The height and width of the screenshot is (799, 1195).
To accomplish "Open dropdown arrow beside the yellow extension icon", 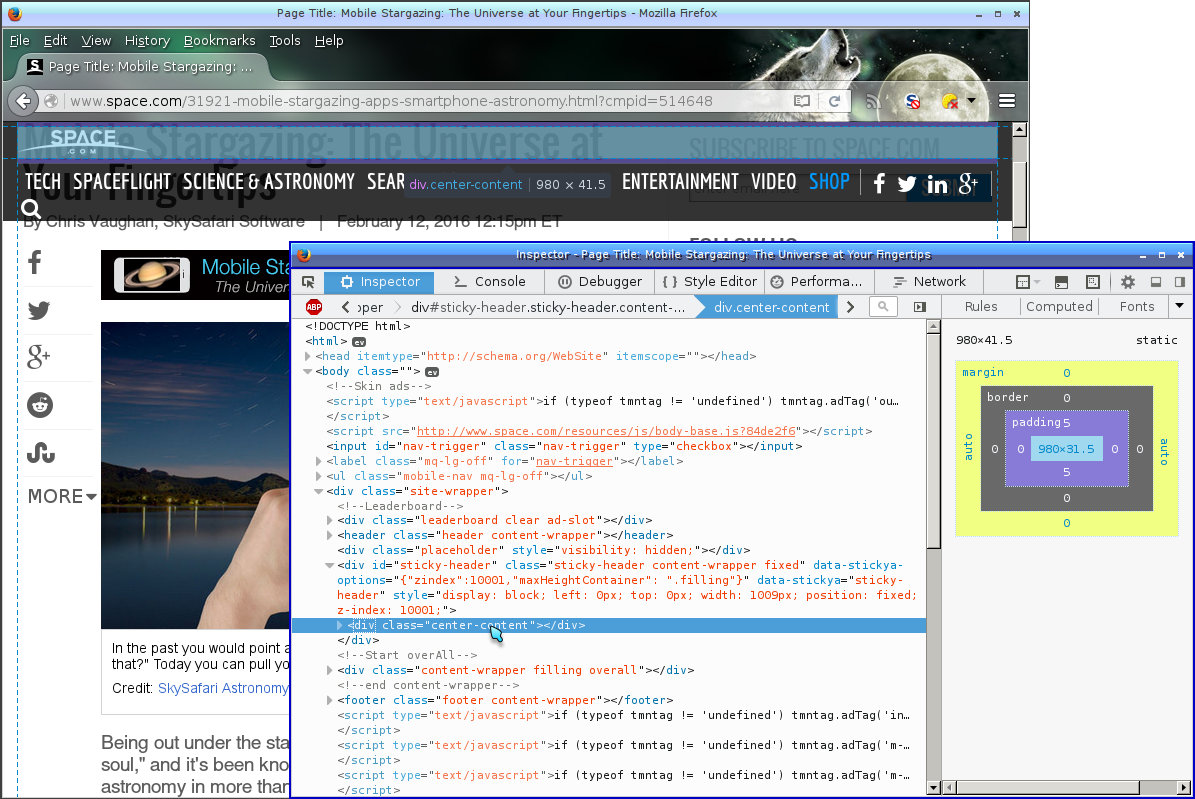I will 971,101.
